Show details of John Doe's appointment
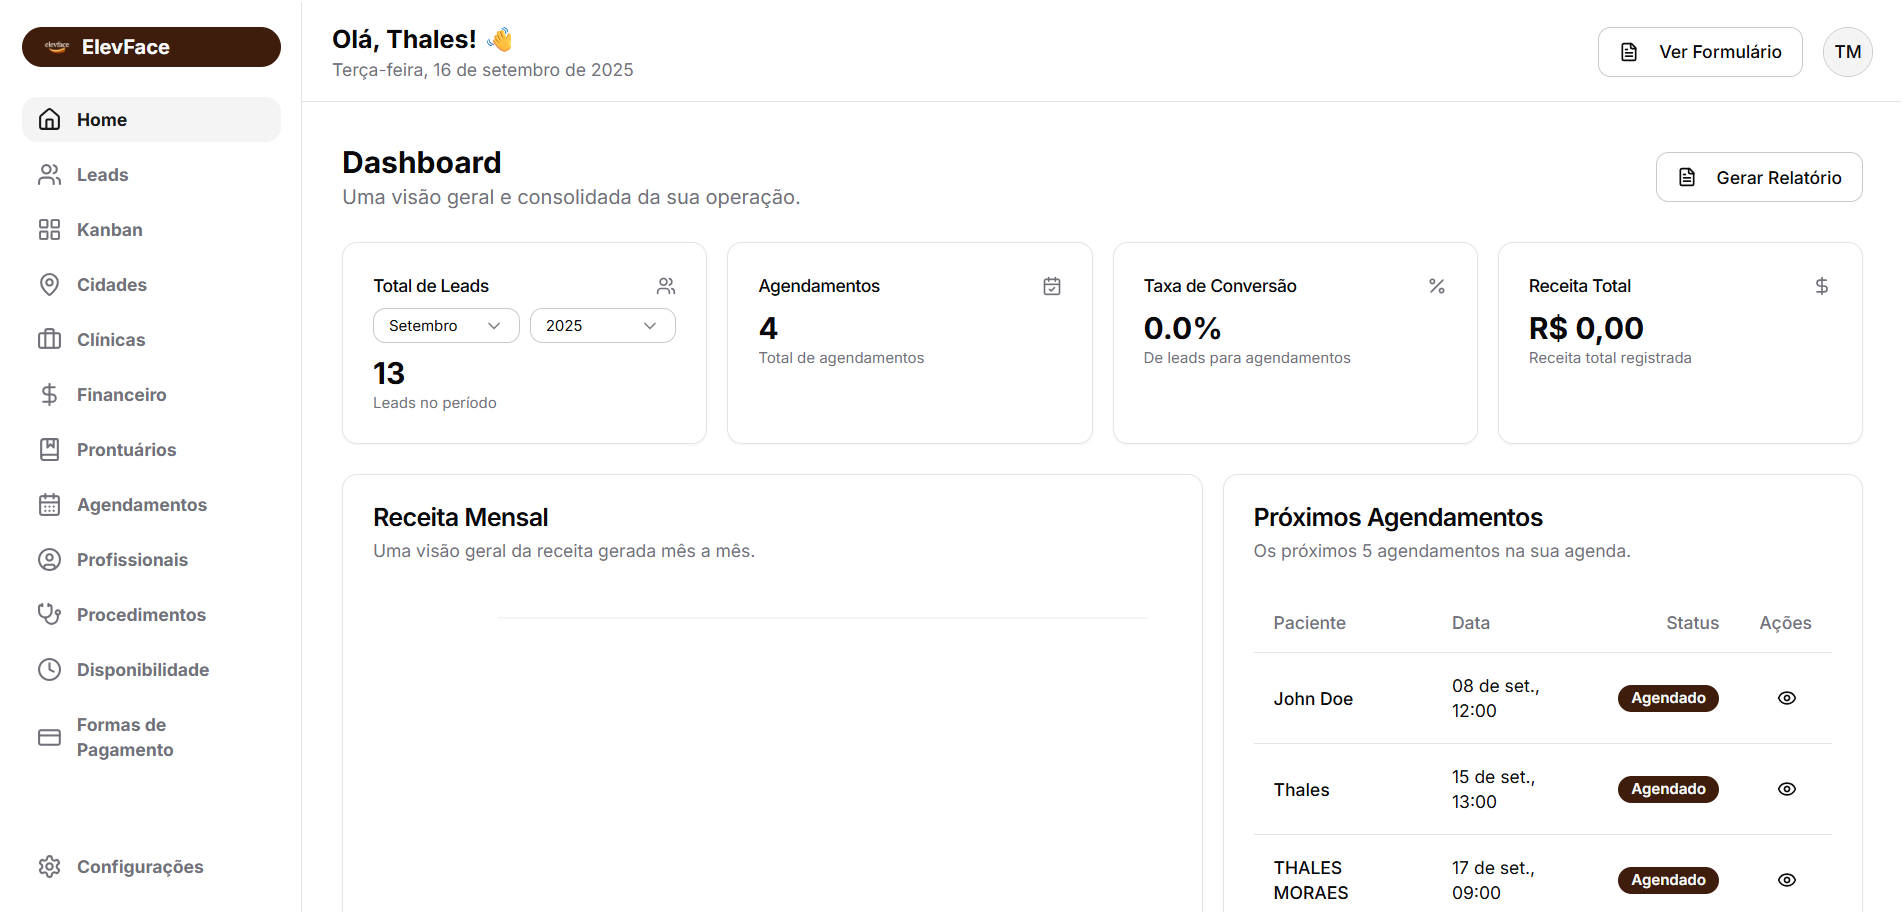The height and width of the screenshot is (914, 1903). pos(1787,698)
